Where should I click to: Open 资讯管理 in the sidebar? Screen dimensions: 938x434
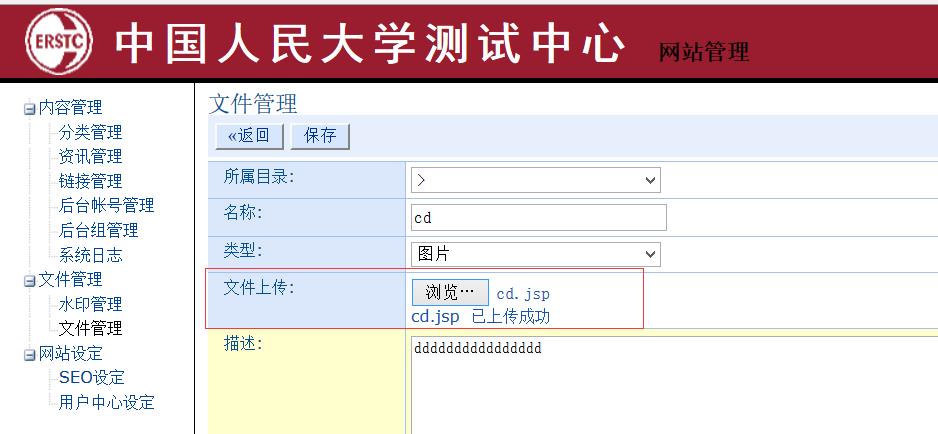point(90,157)
